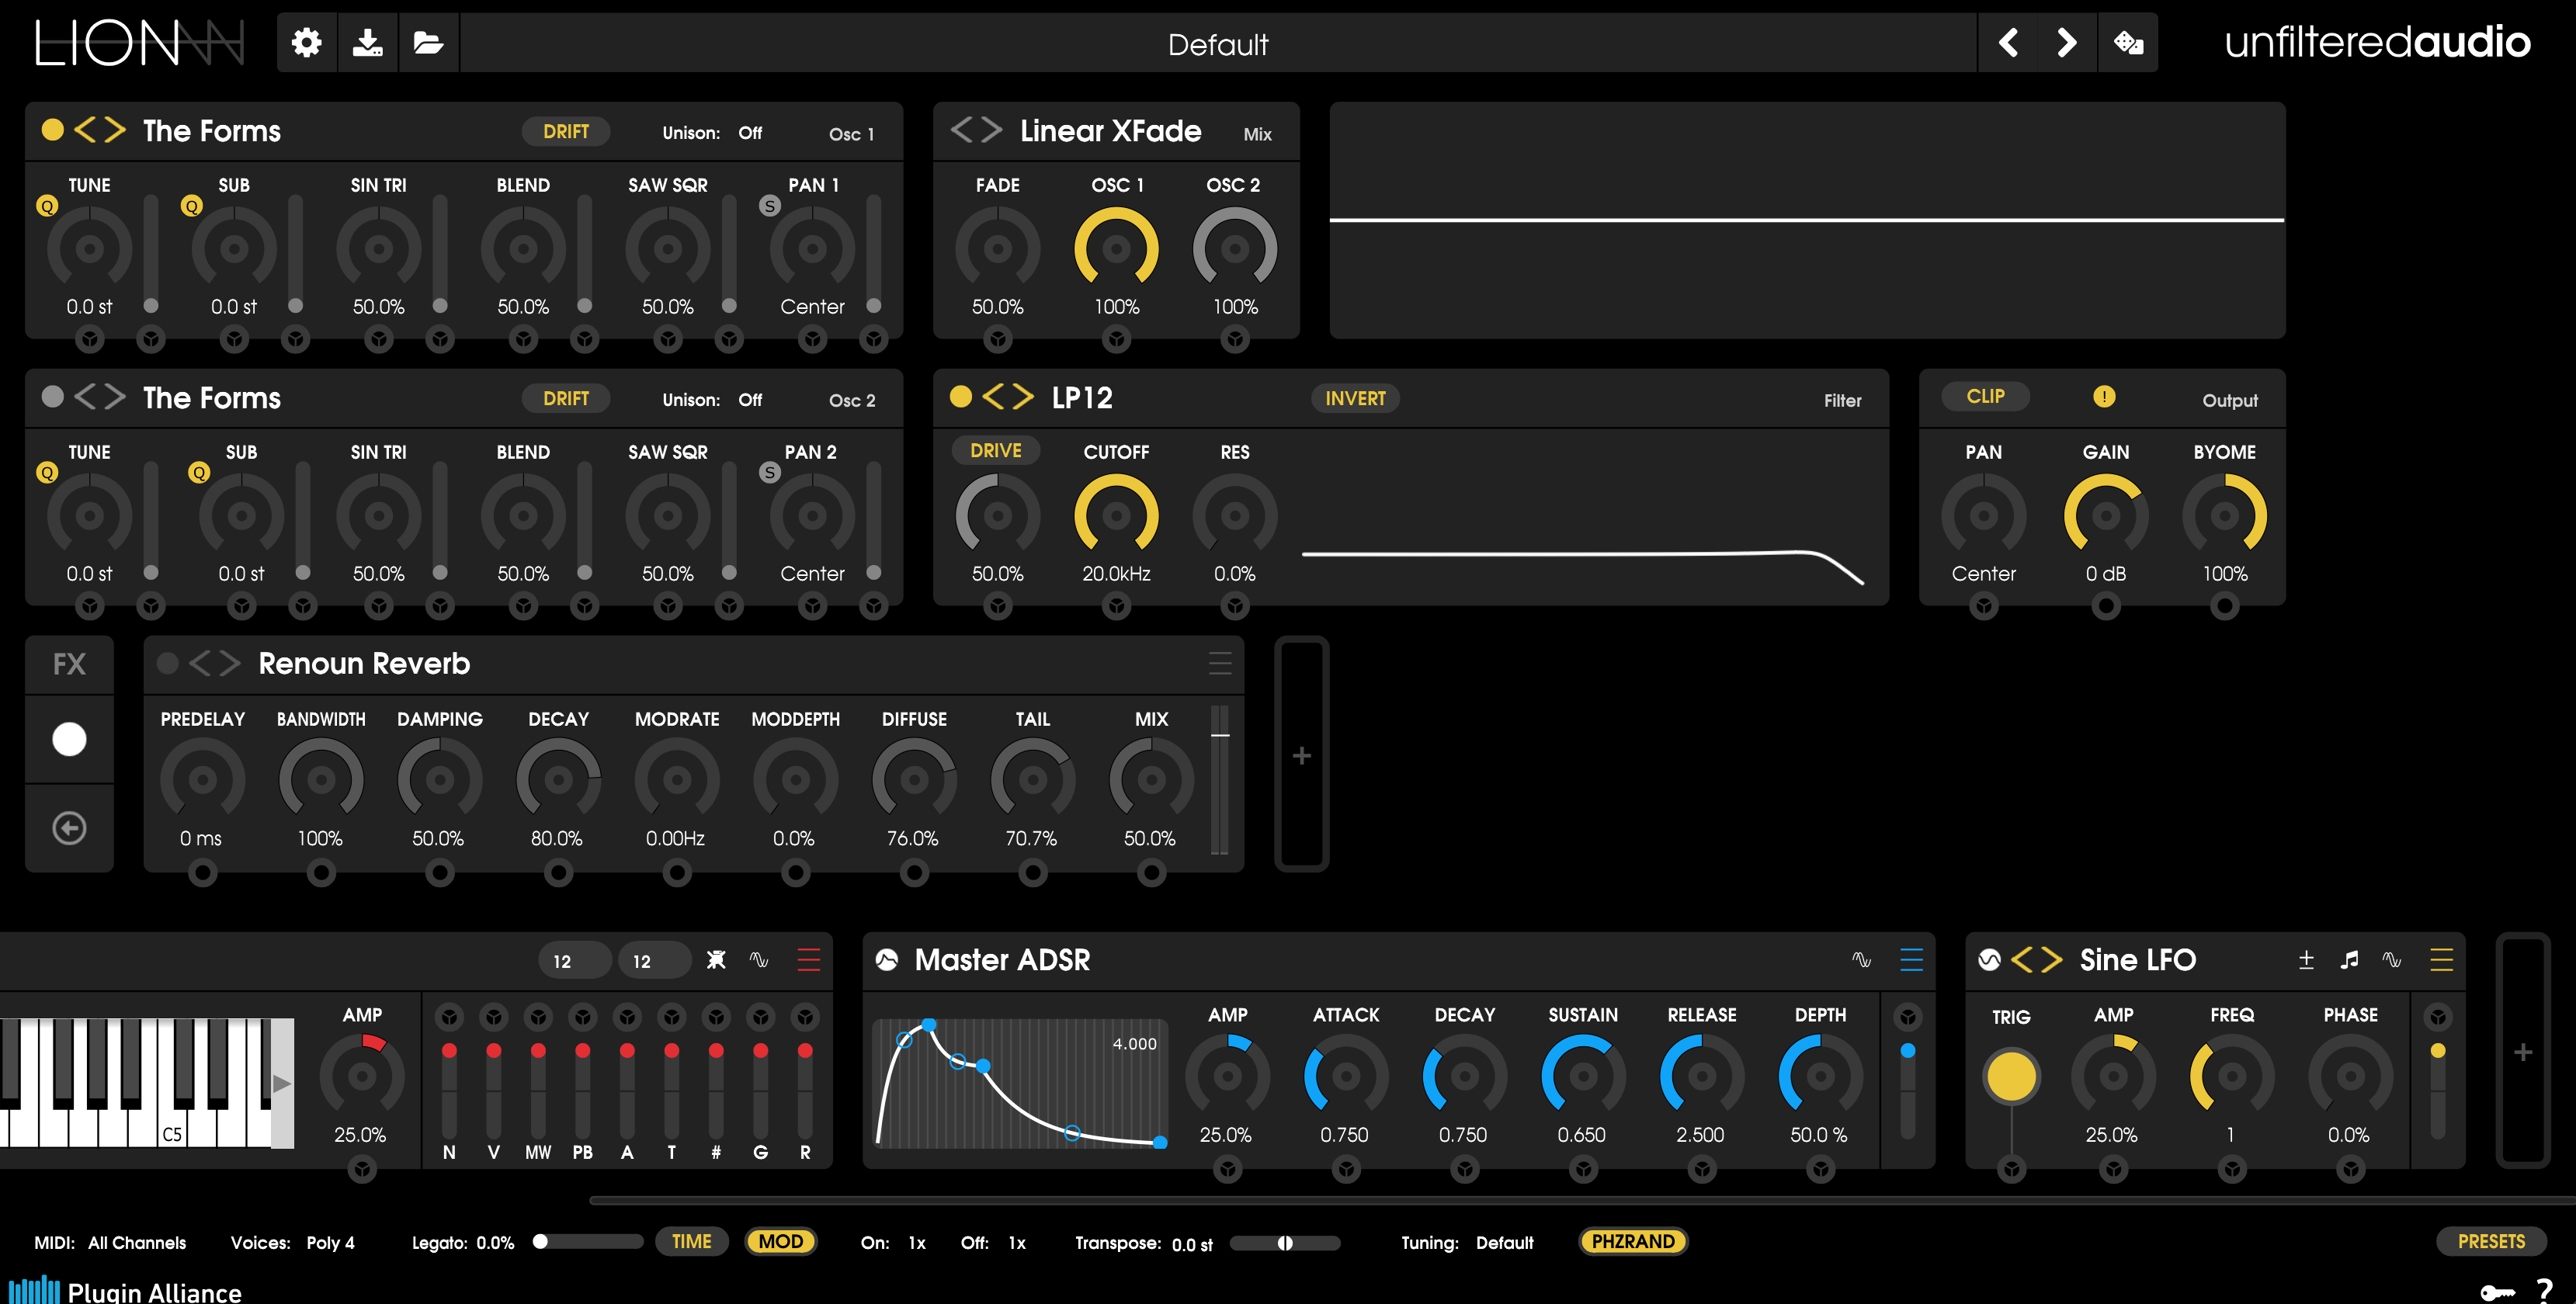Toggle PHZRAND in the bottom bar
Image resolution: width=2576 pixels, height=1304 pixels.
pos(1633,1242)
